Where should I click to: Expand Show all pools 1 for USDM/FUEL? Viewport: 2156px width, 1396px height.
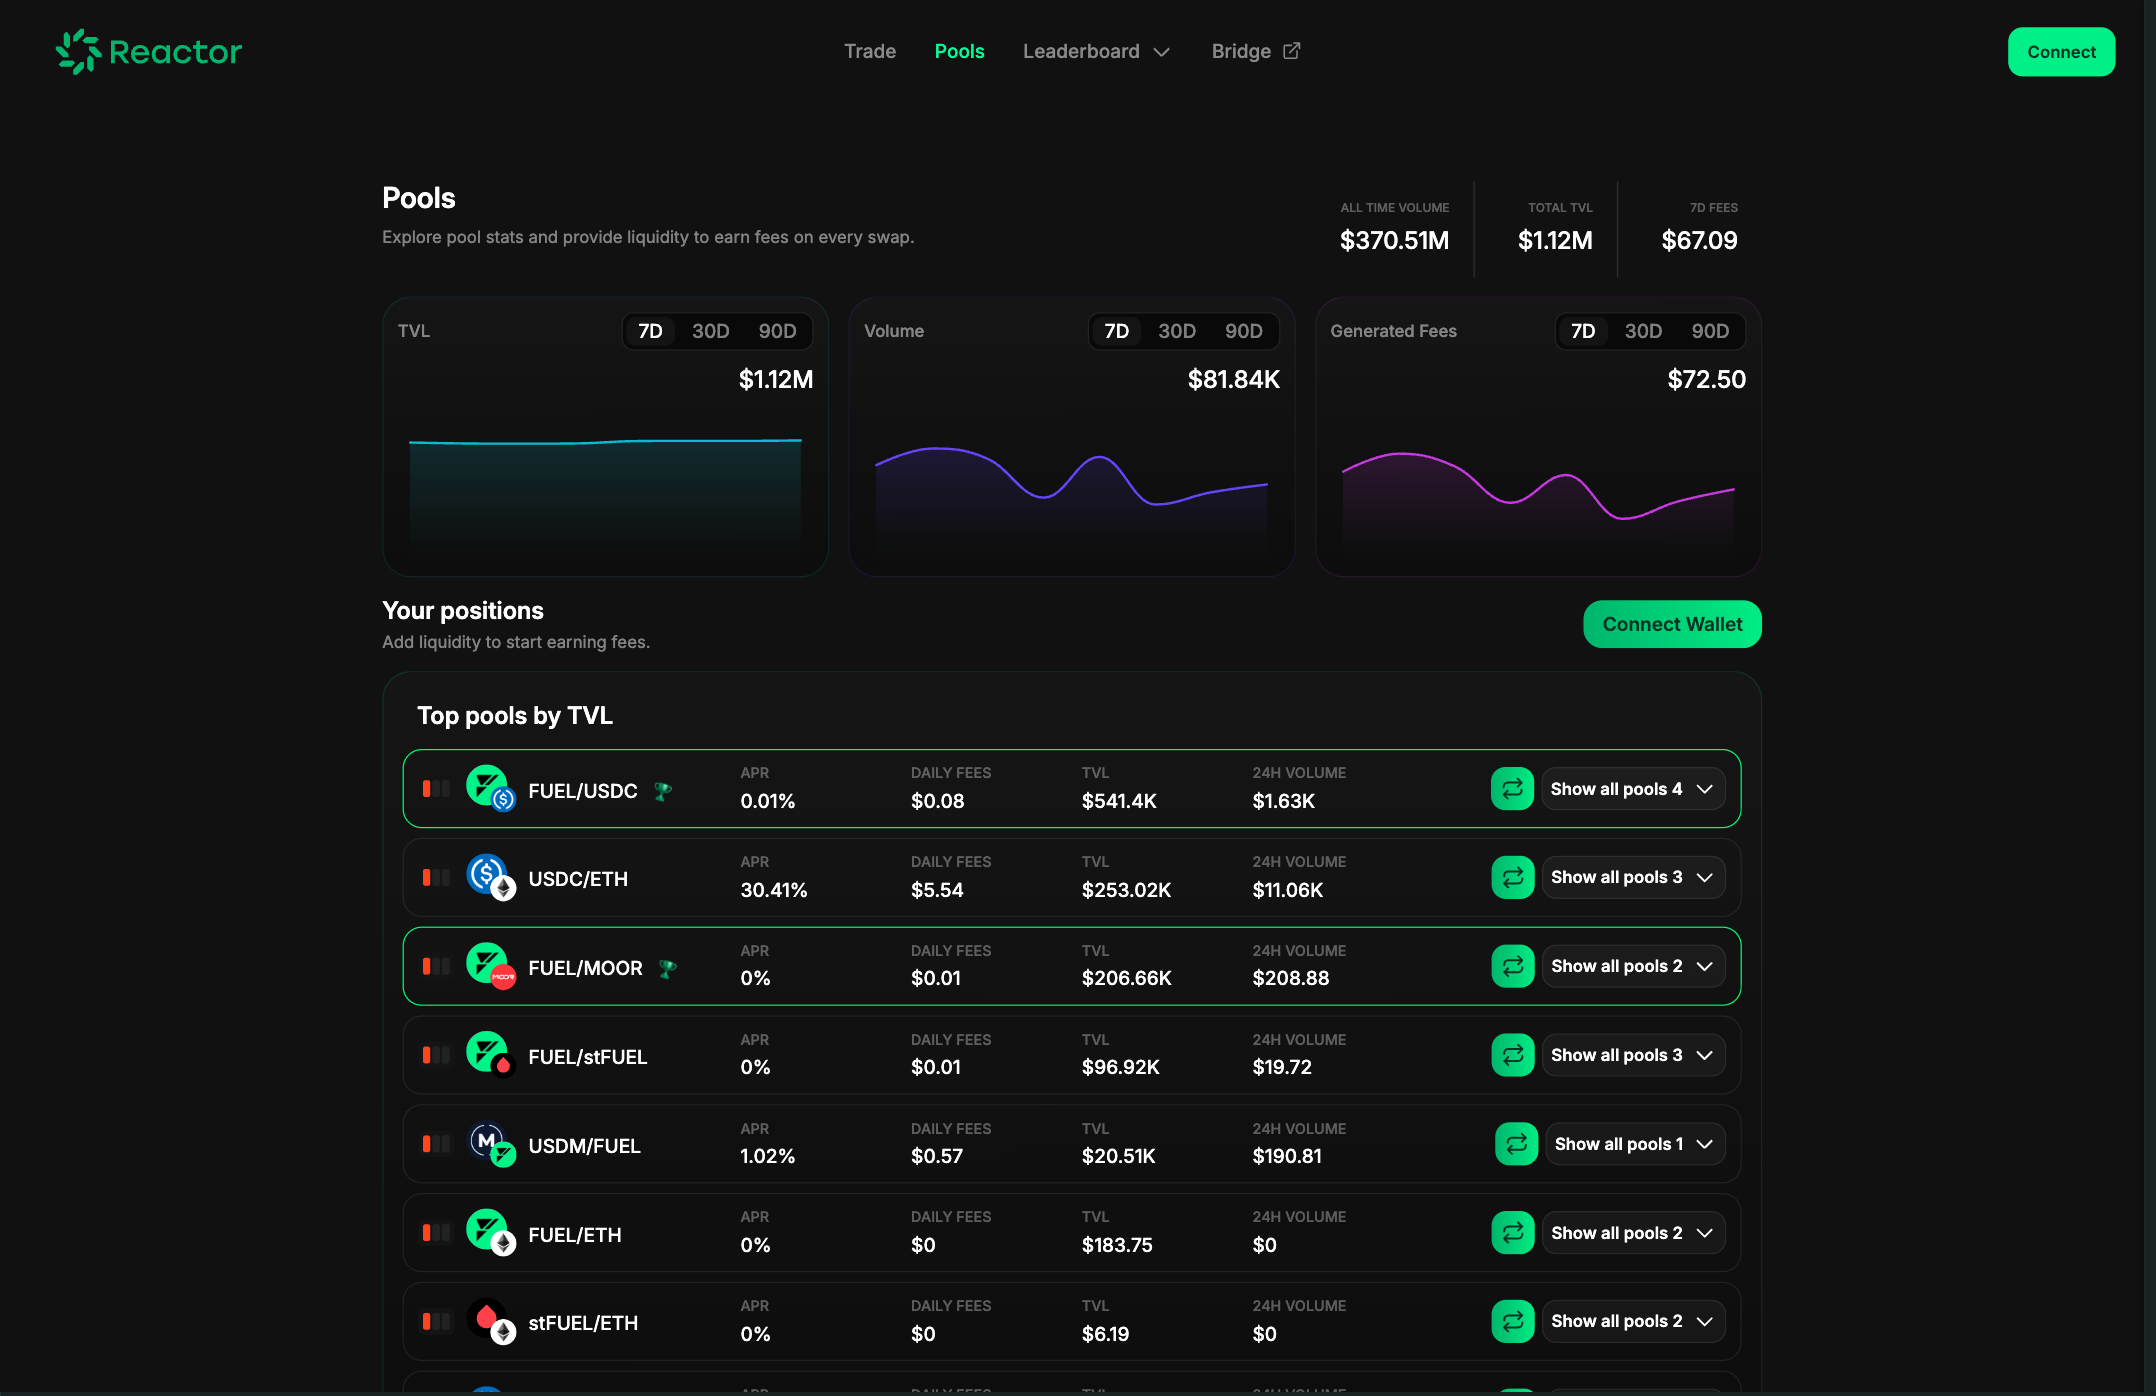[1635, 1144]
